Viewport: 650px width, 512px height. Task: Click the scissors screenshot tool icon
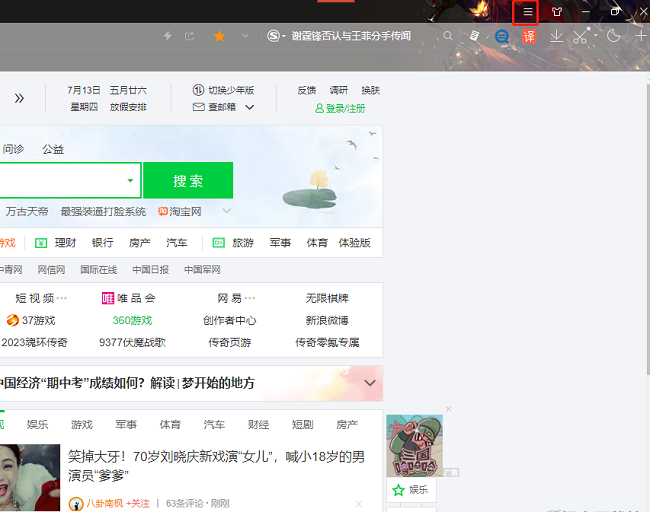point(580,36)
